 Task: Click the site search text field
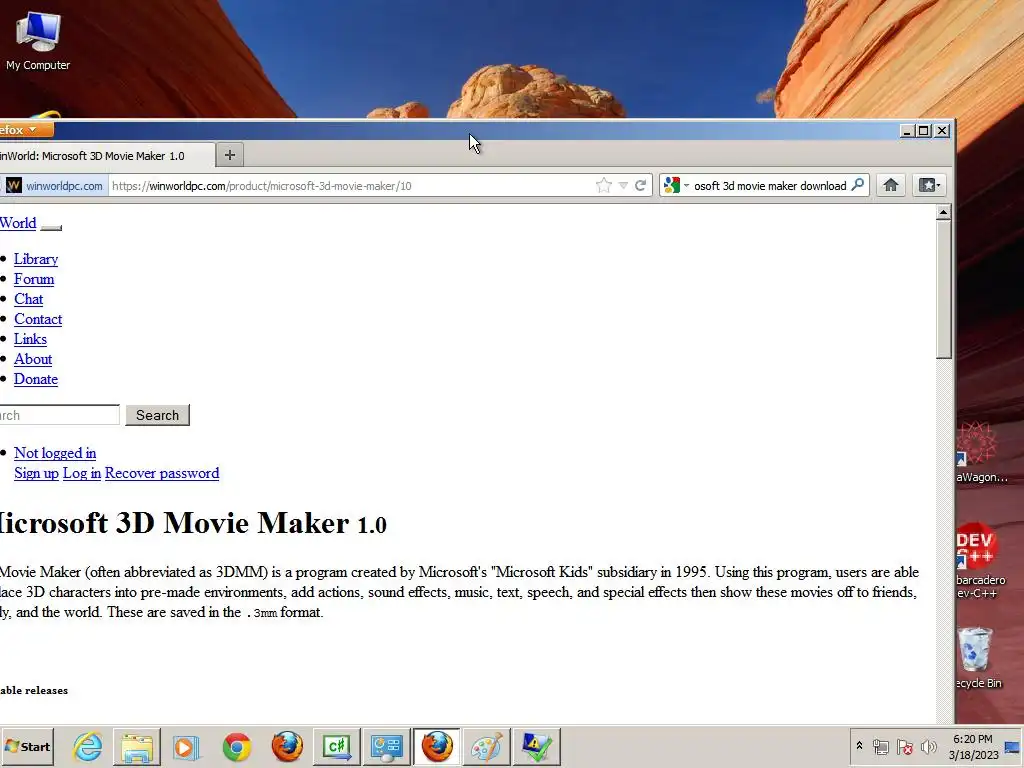(59, 415)
